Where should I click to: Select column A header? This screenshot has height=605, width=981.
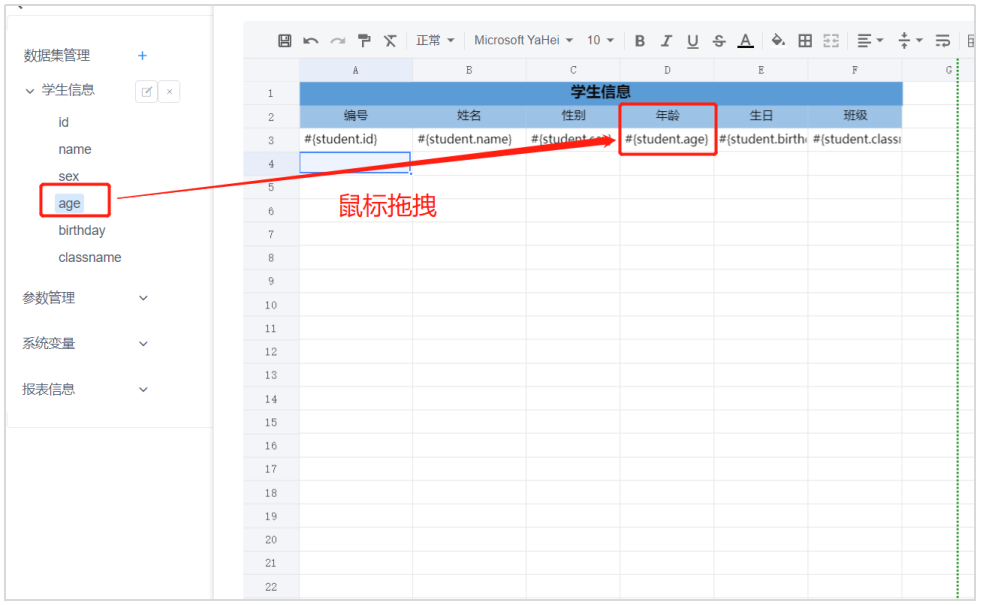point(355,70)
